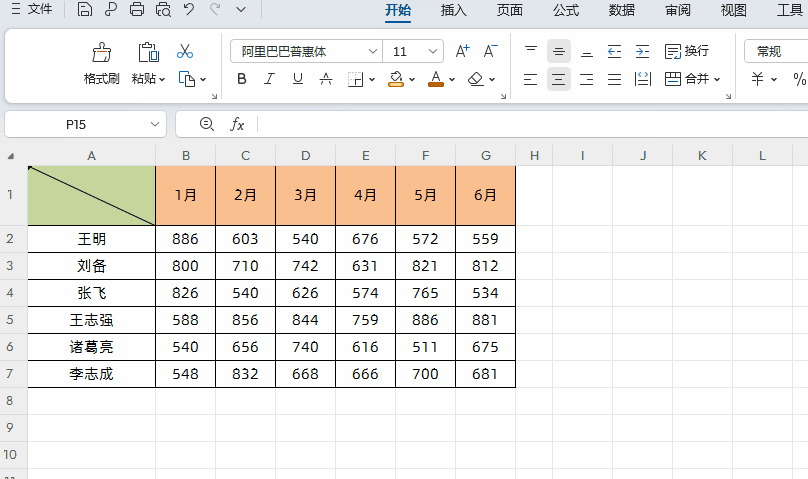Undo the last action
Image resolution: width=808 pixels, height=479 pixels.
pos(188,10)
